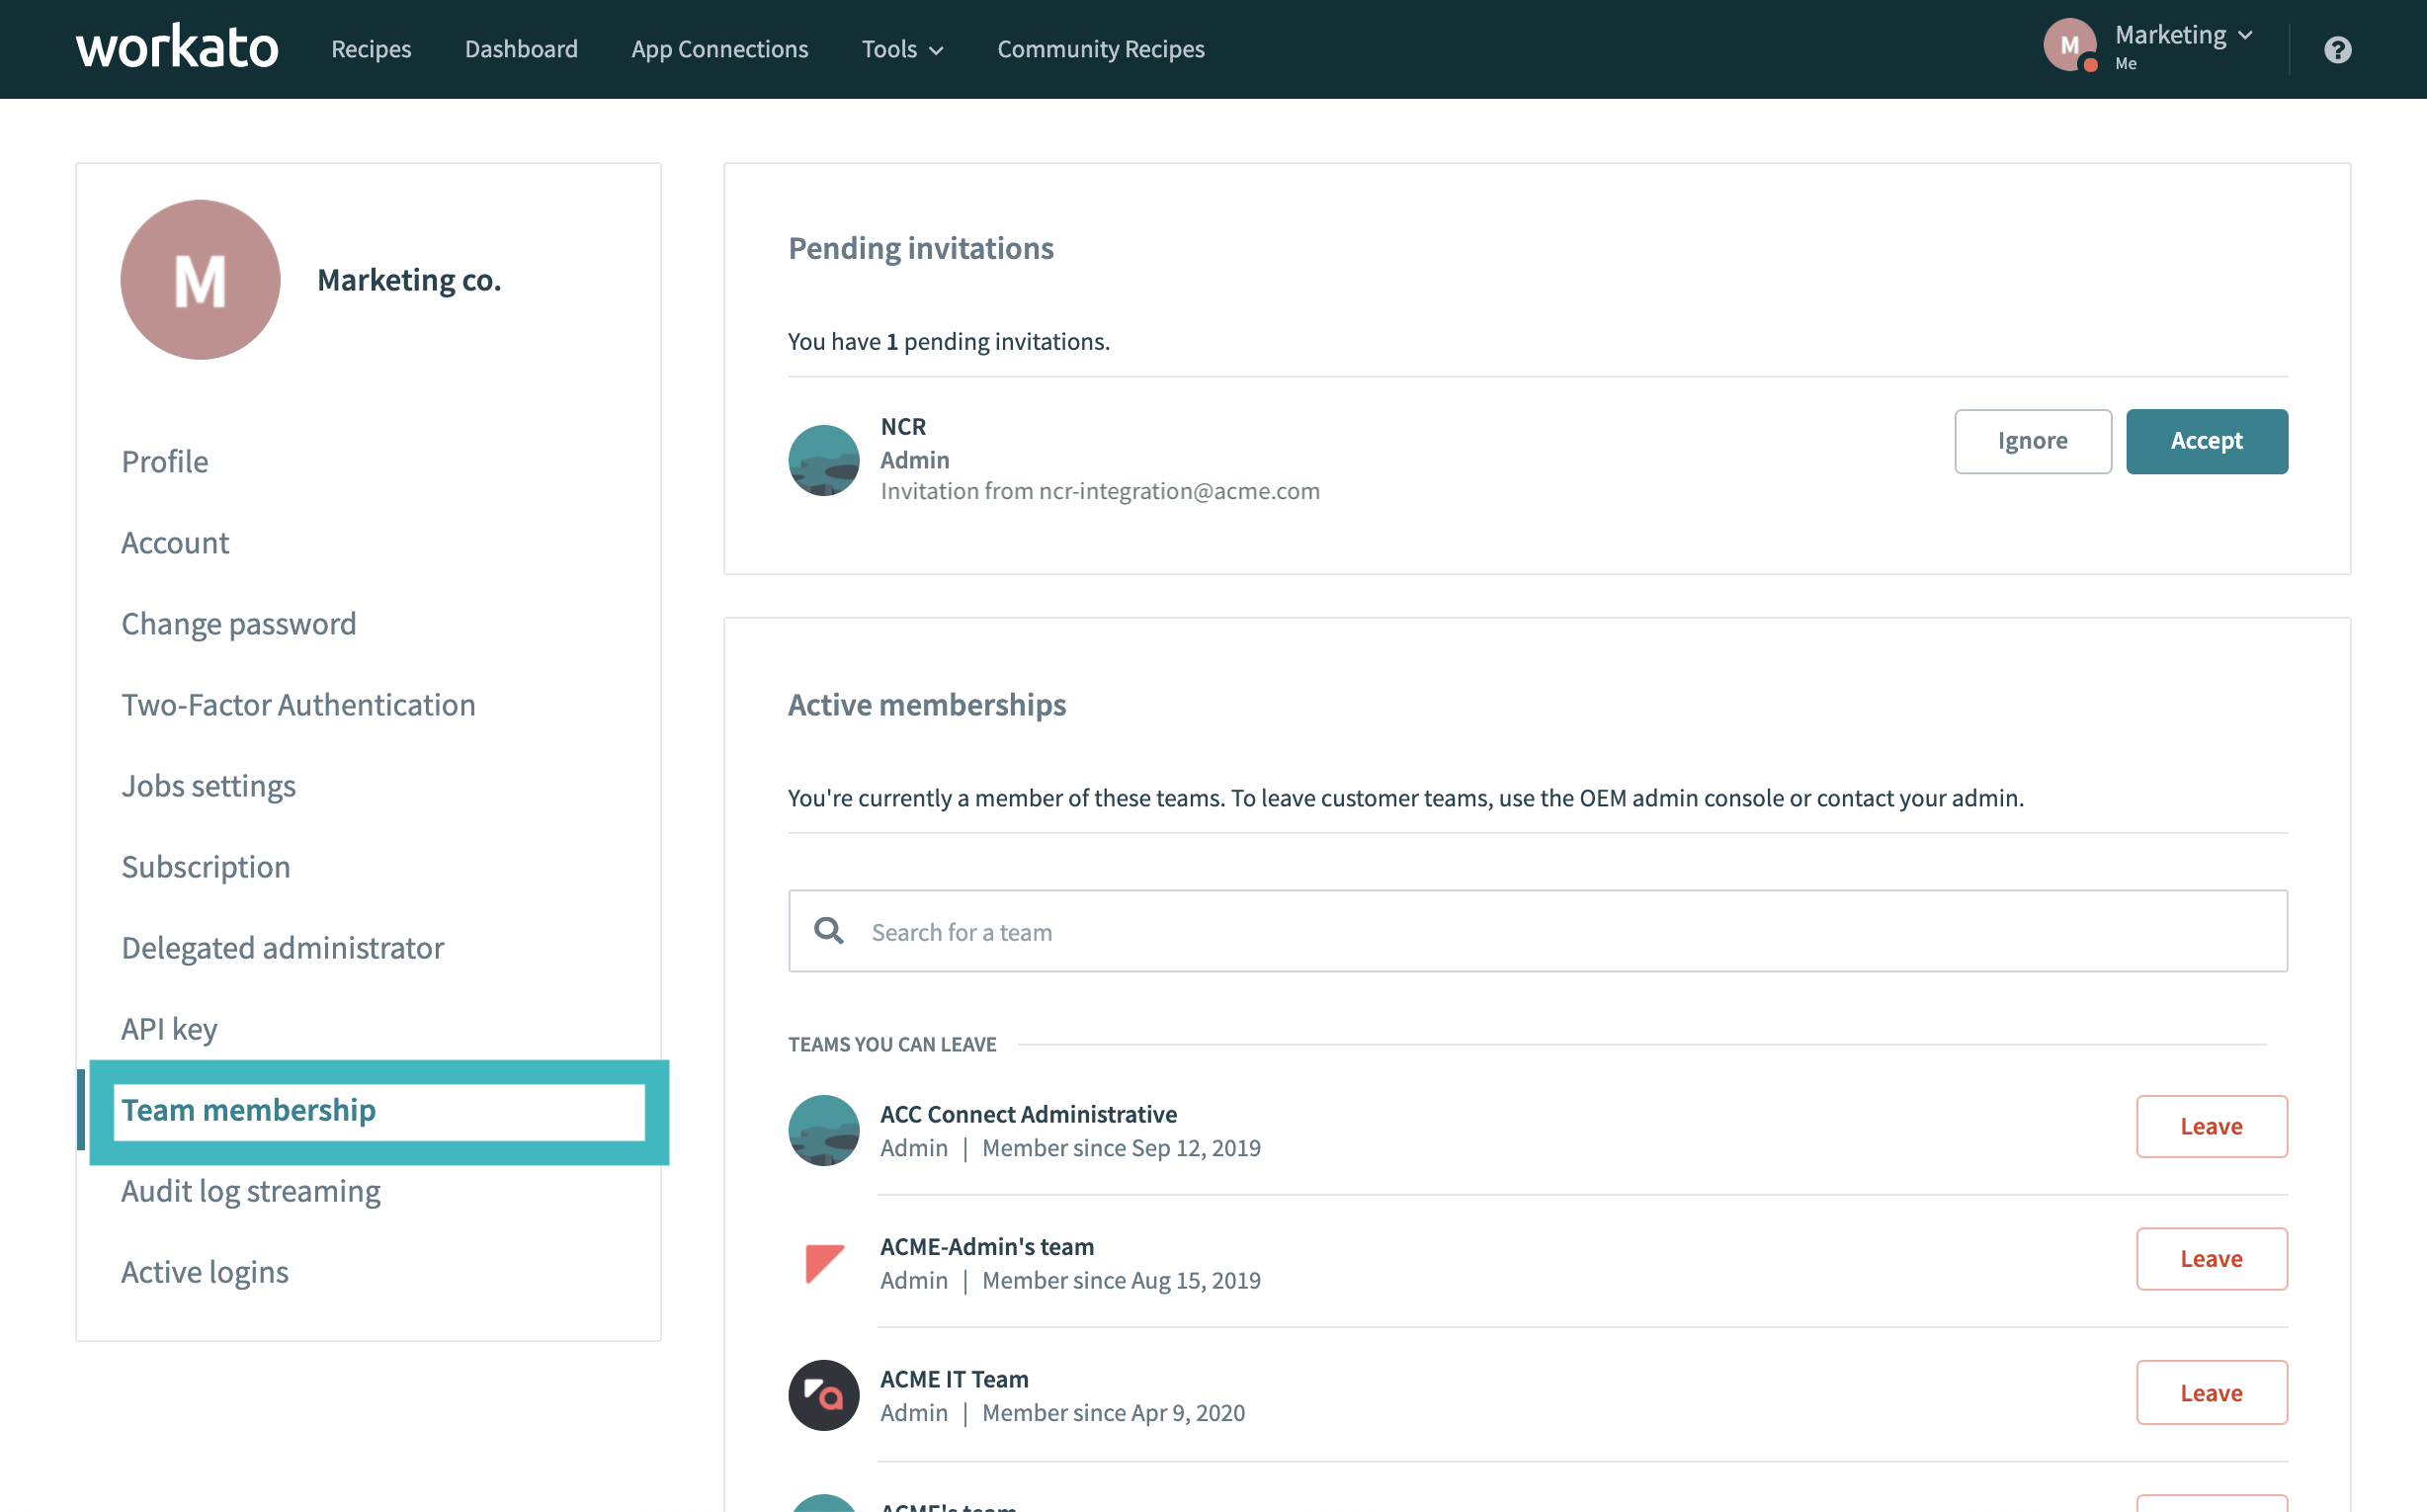Click the Pending invitations heading

point(920,248)
